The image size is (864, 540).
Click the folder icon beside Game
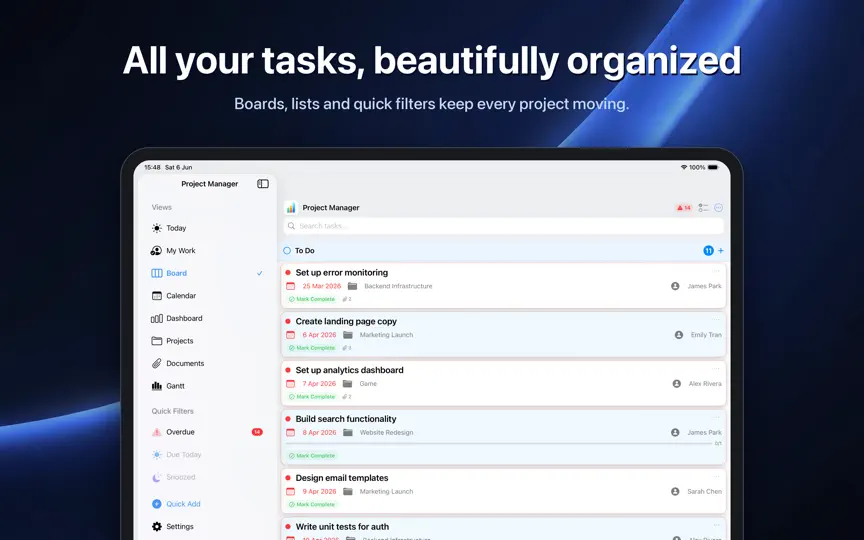coord(348,384)
